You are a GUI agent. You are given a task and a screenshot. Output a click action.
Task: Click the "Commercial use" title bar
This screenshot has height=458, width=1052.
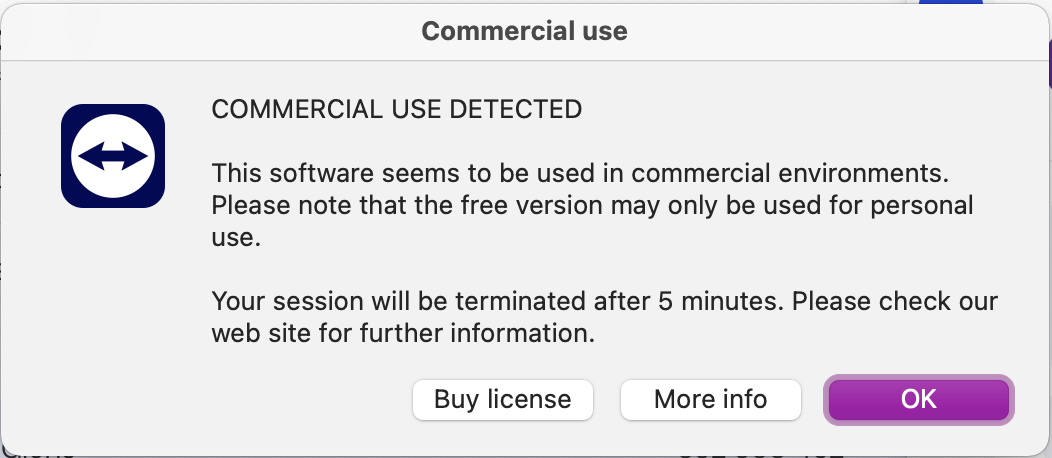pos(524,31)
